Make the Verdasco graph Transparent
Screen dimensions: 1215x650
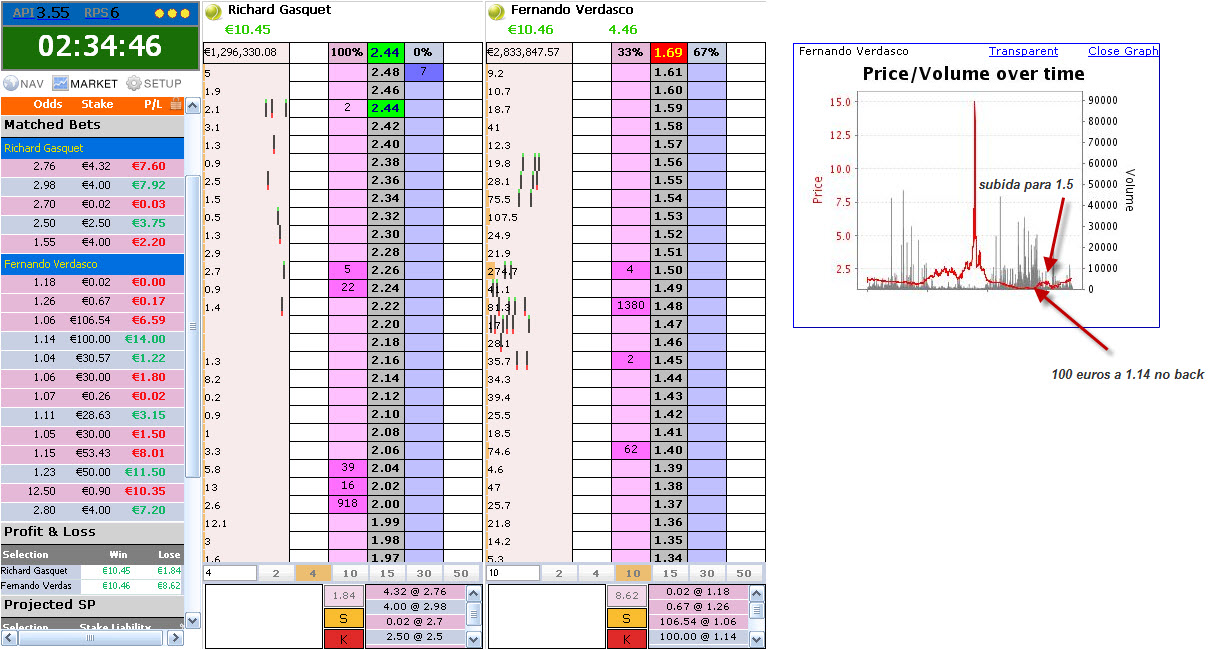tap(1023, 51)
